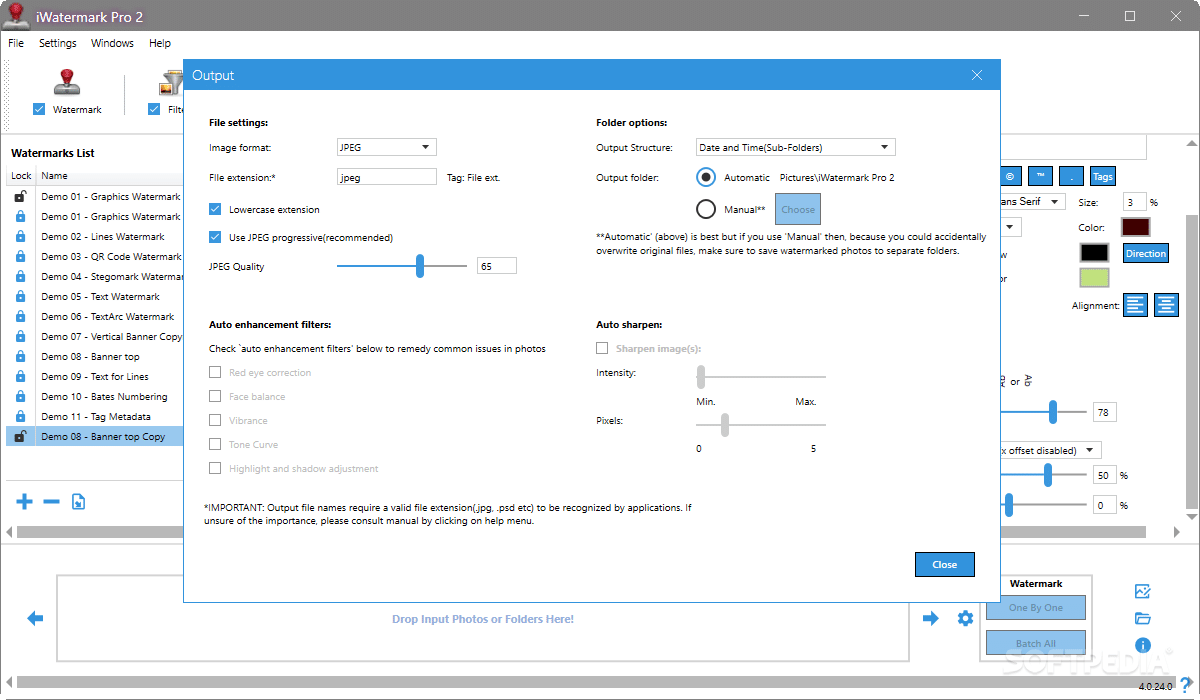Open Output Structure dropdown
1200x700 pixels.
pos(795,147)
